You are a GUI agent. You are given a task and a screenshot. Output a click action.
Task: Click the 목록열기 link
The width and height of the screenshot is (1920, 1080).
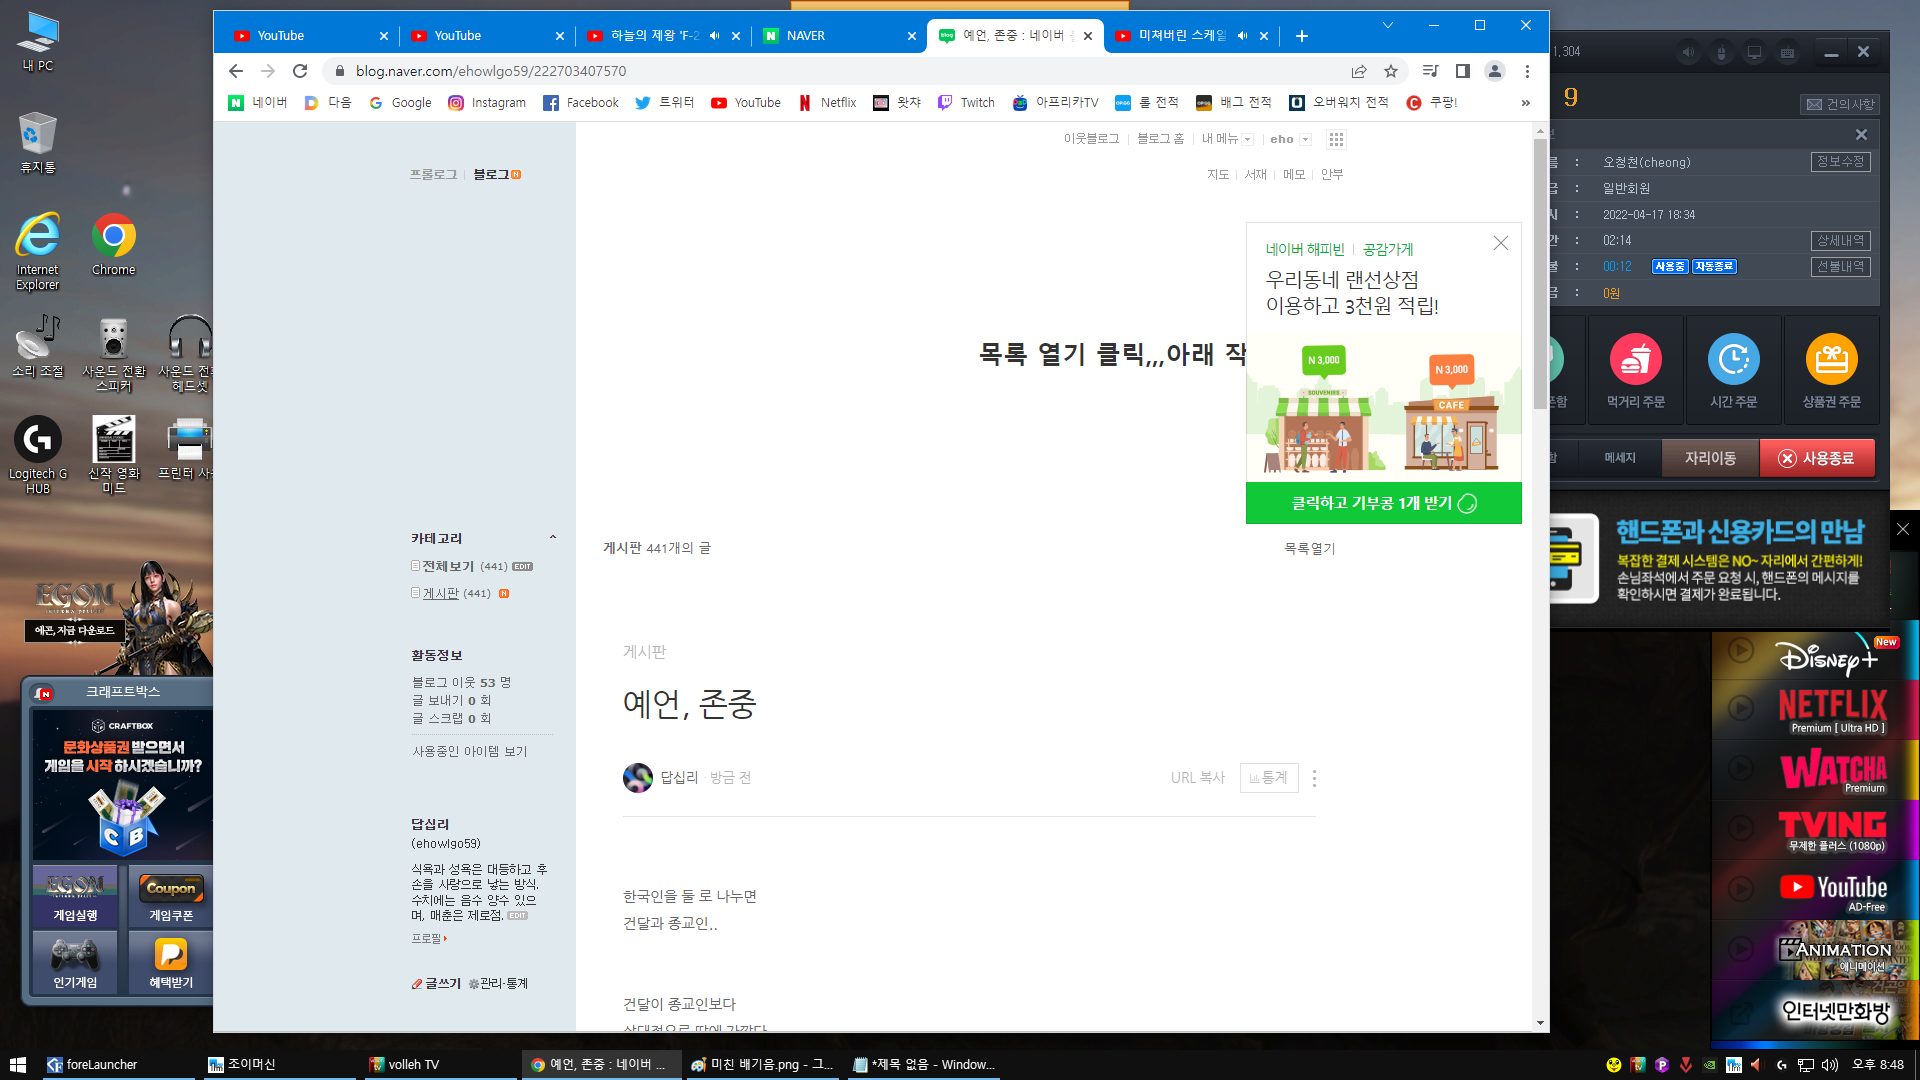coord(1309,548)
